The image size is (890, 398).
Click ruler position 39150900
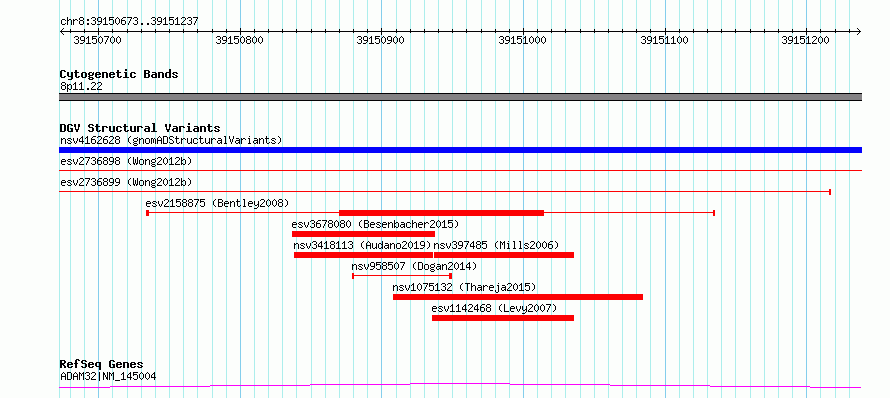tap(381, 40)
